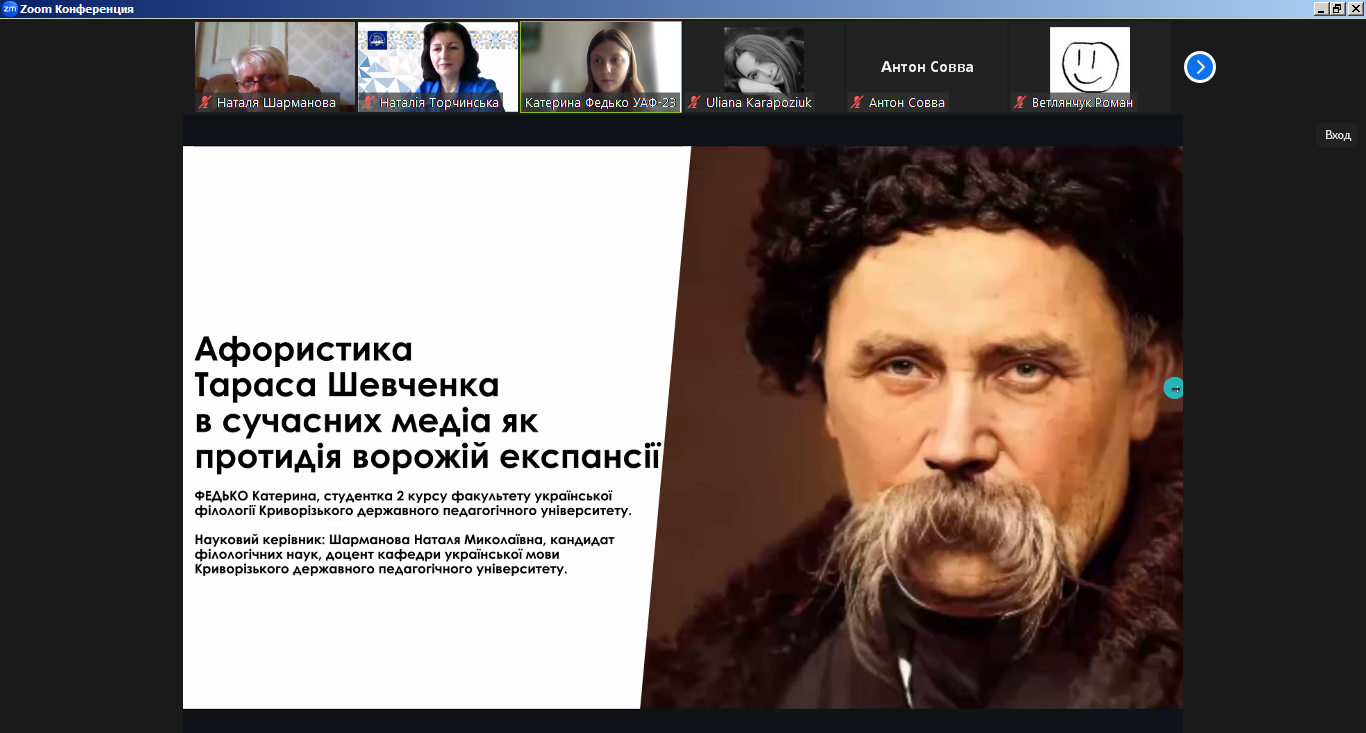Select Наталія Торчинська's video thumbnail
The width and height of the screenshot is (1366, 733).
tap(438, 58)
